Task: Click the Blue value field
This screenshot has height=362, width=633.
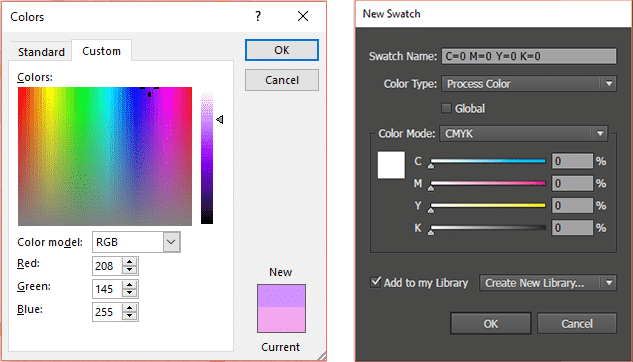Action: tap(107, 312)
